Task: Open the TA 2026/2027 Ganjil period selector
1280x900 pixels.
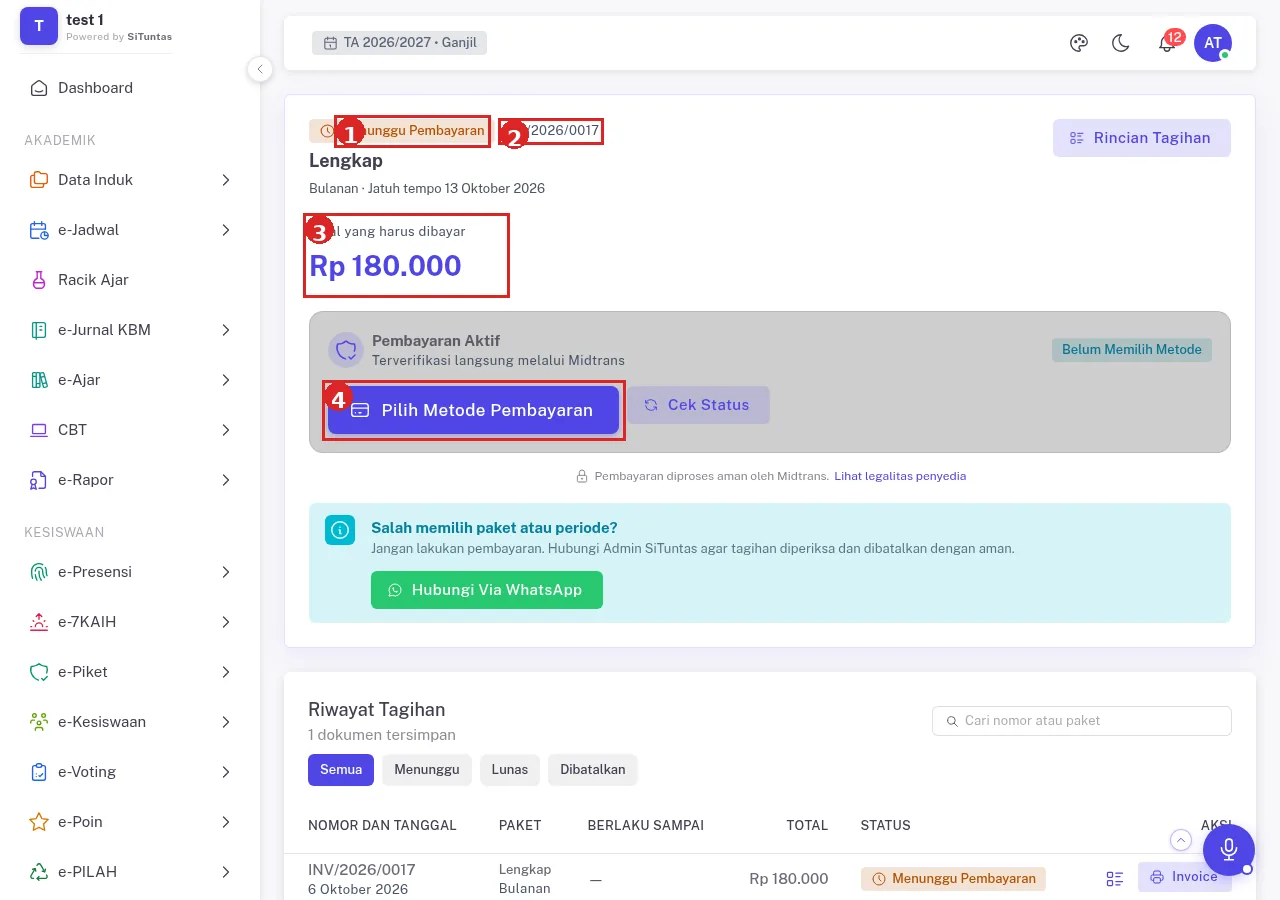Action: pos(400,43)
